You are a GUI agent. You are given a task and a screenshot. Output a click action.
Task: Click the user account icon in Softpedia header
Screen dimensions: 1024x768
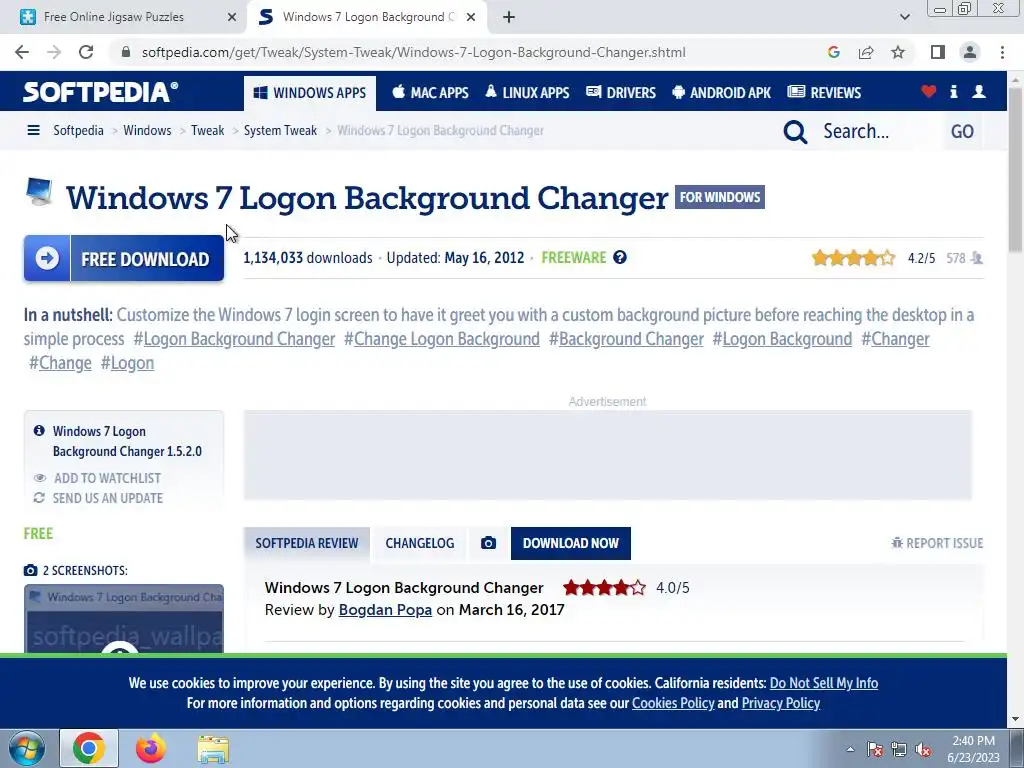pos(978,92)
